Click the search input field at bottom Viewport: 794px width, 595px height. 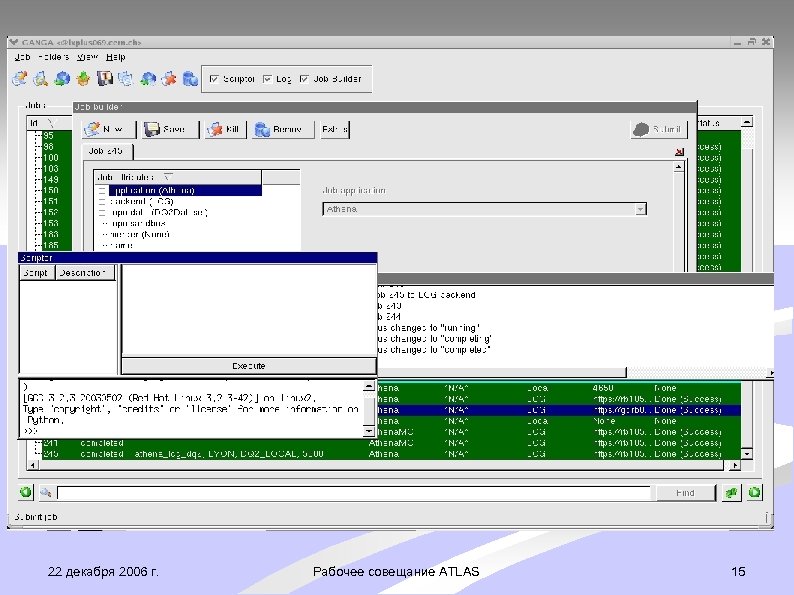353,493
